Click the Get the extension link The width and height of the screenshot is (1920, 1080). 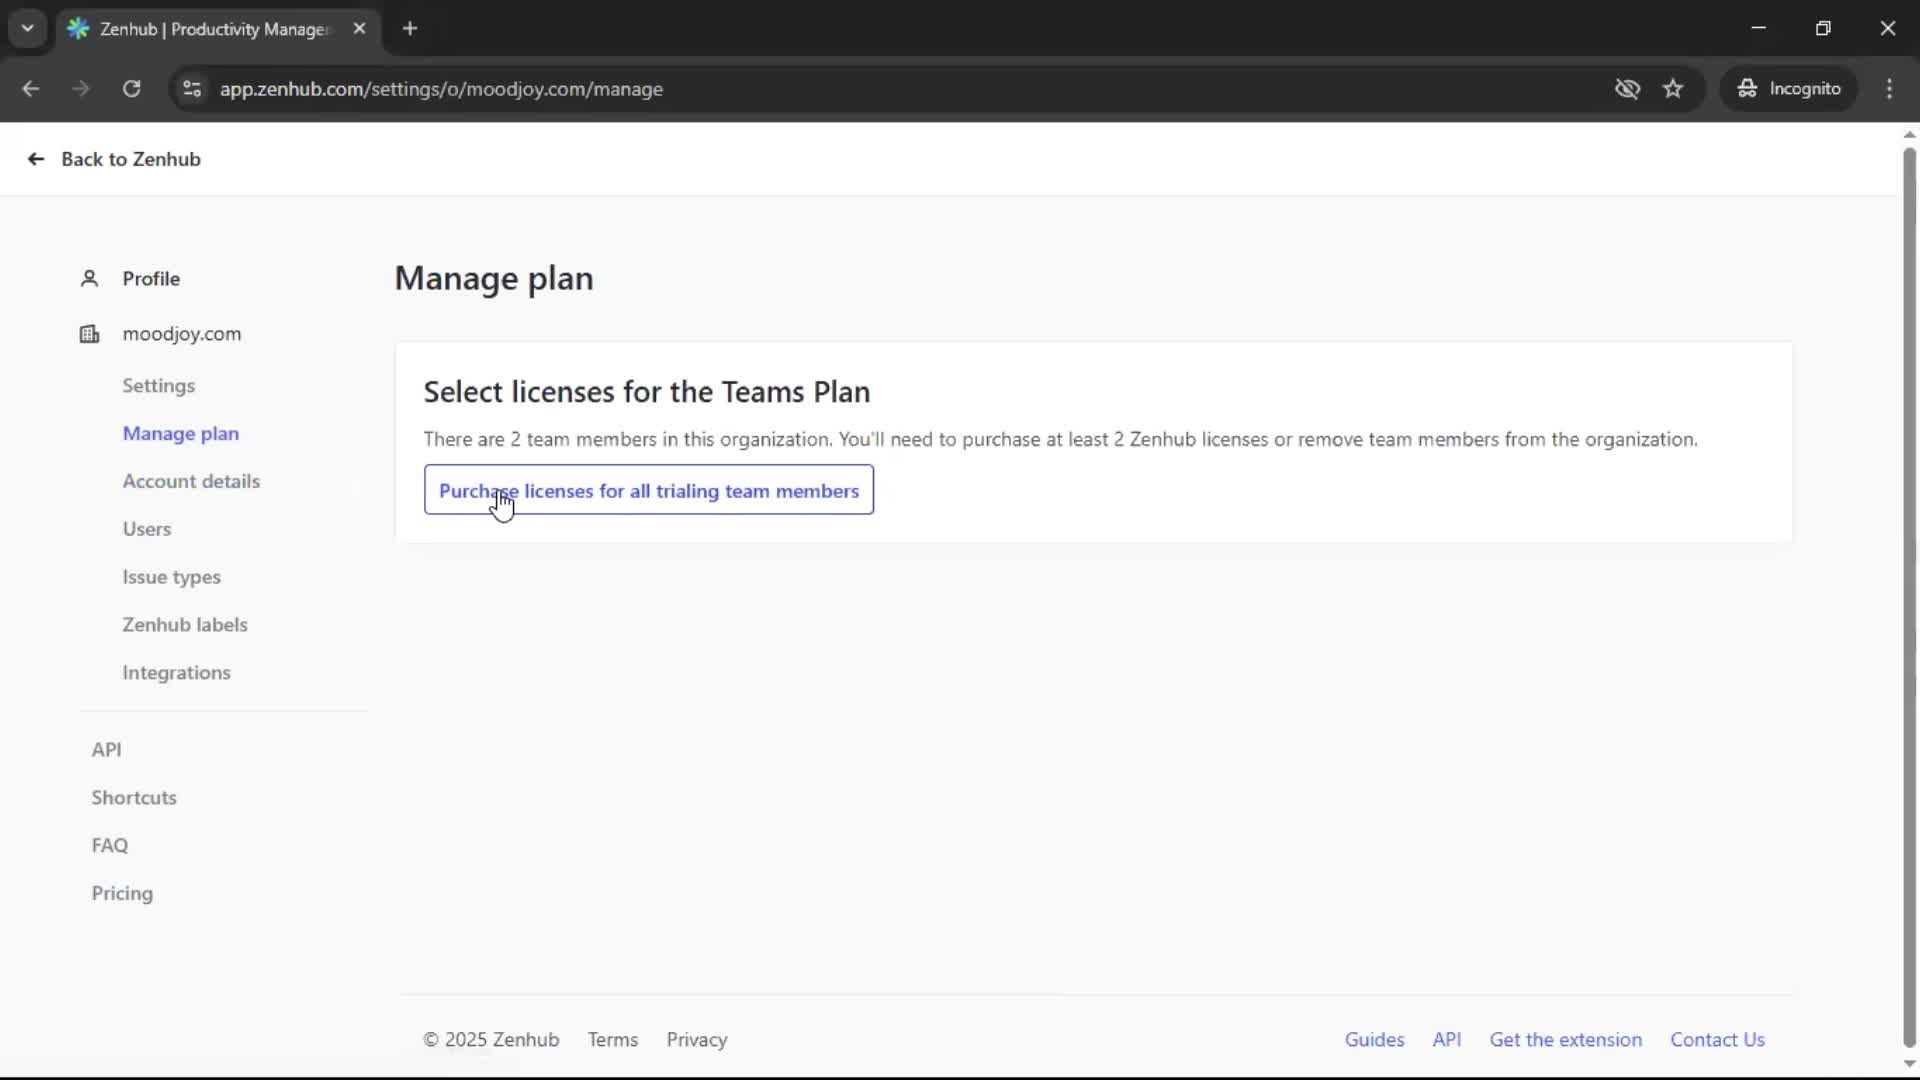(x=1565, y=1040)
